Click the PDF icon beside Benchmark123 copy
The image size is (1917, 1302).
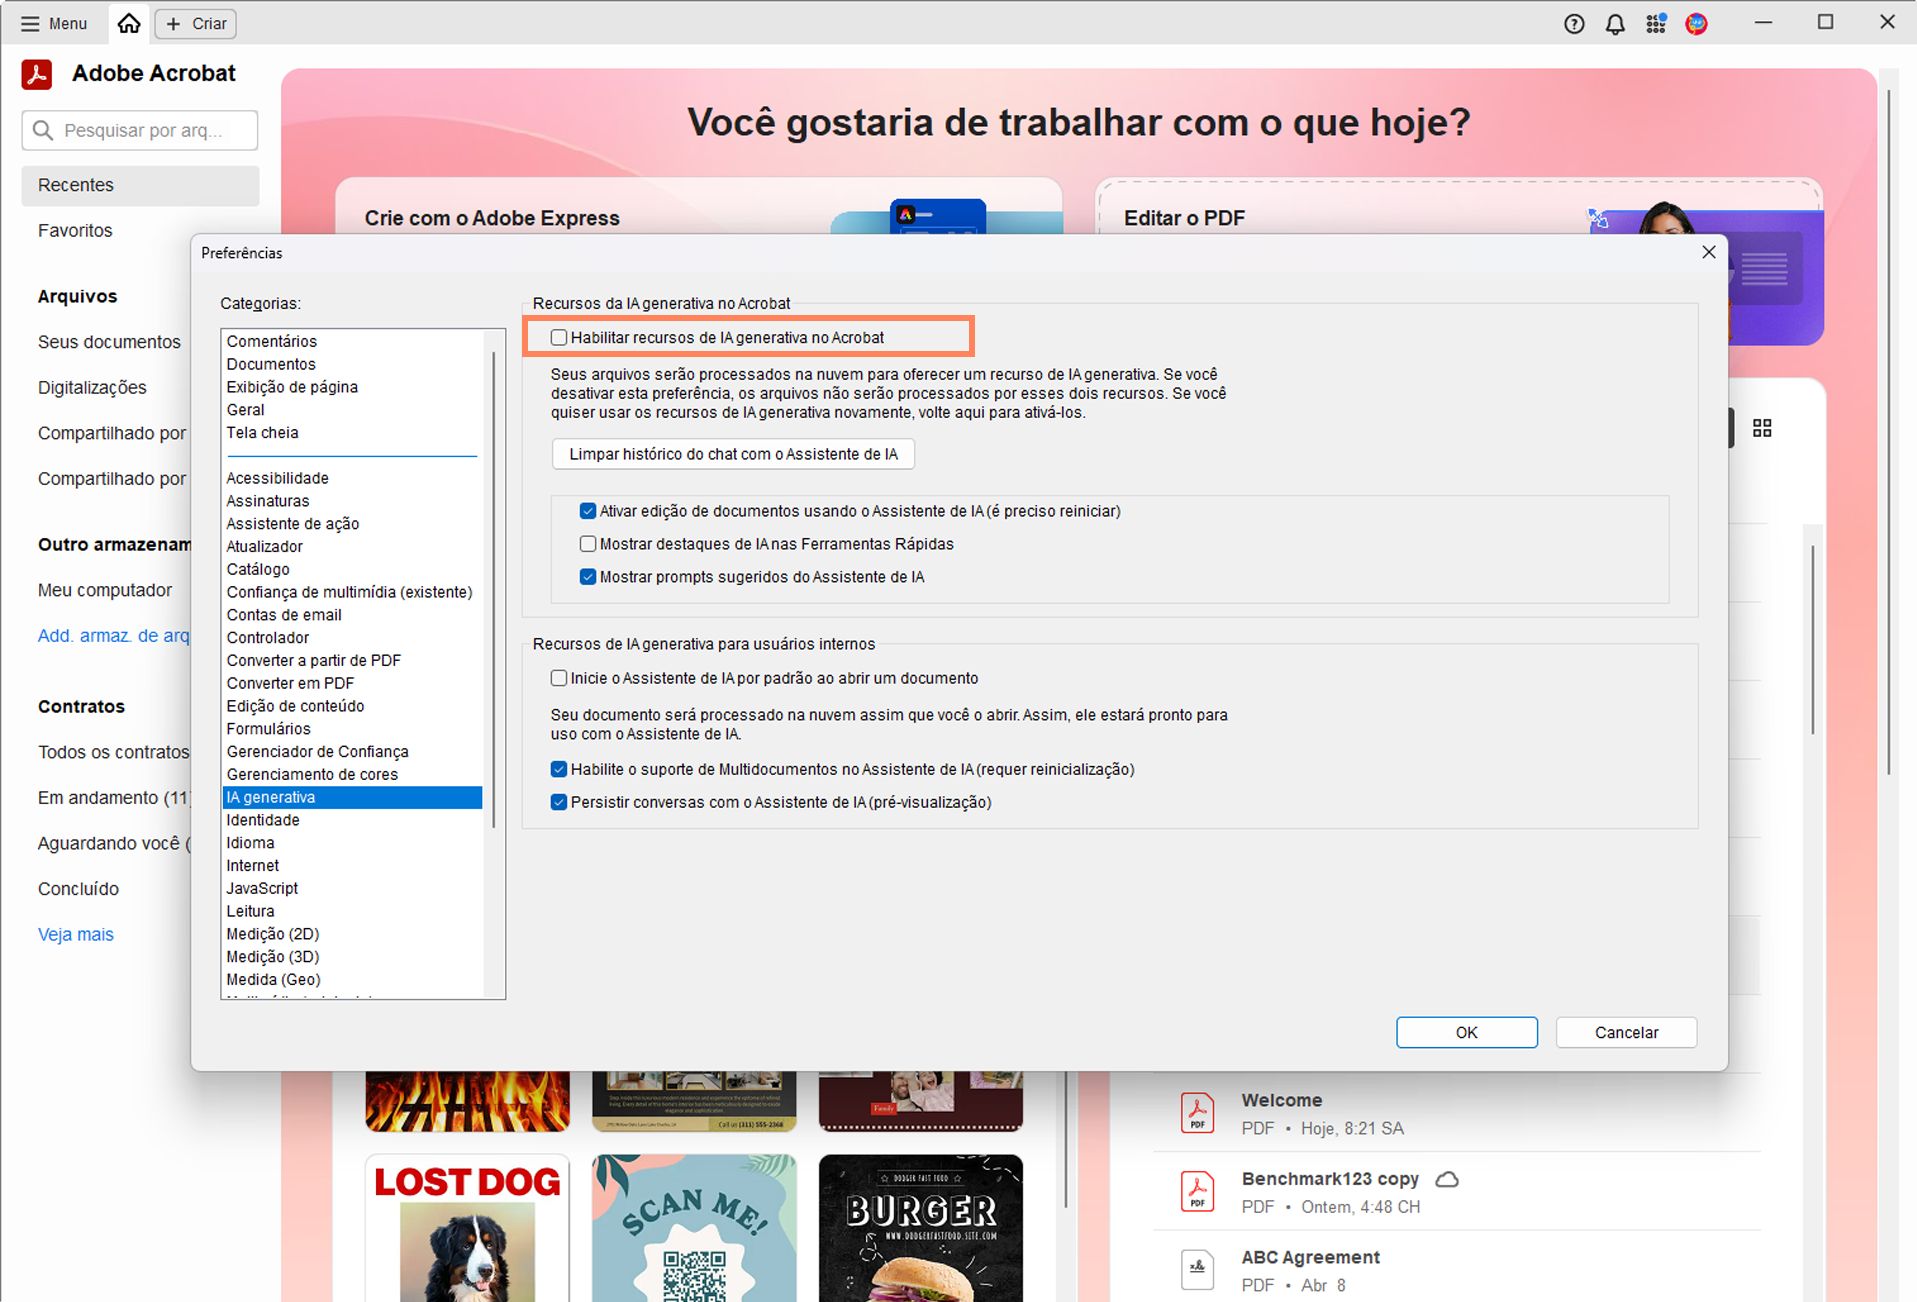coord(1197,1191)
